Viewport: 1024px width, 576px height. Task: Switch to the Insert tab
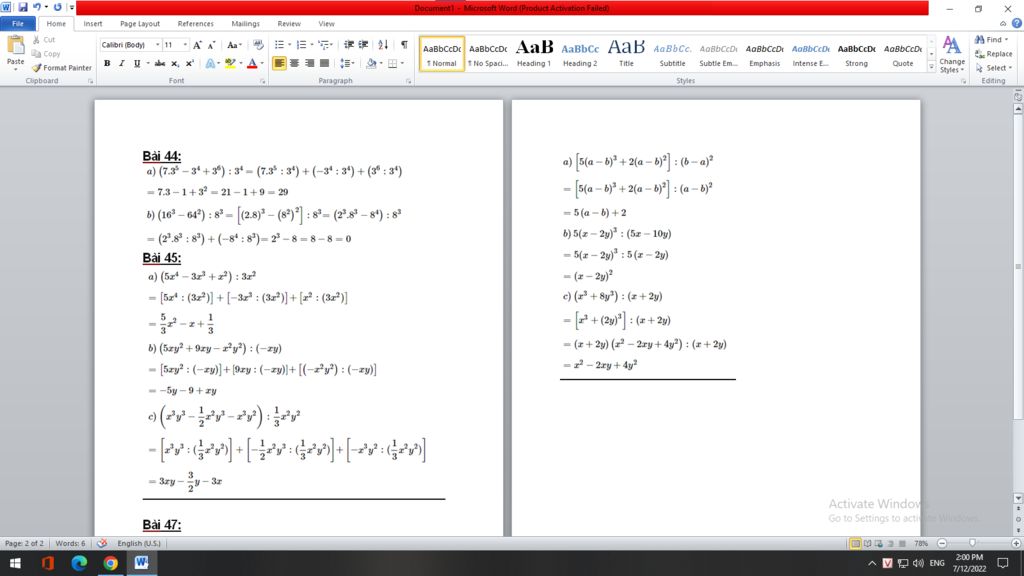tap(93, 24)
